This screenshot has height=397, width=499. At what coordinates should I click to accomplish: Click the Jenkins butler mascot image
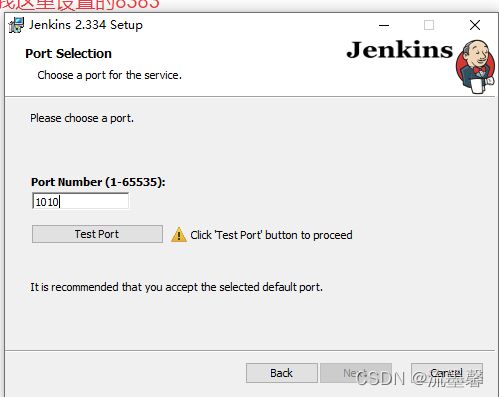pyautogui.click(x=475, y=67)
